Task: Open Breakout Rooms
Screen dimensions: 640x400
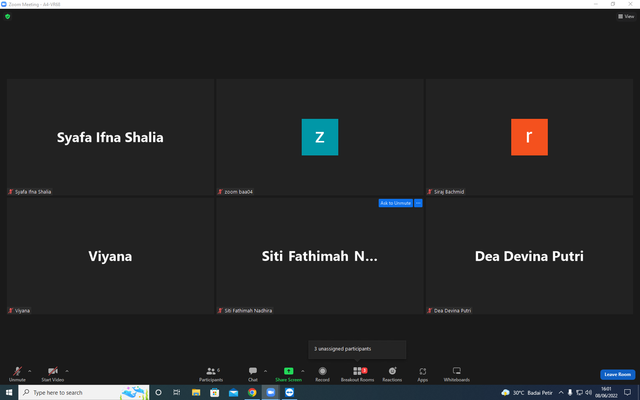Action: pos(358,373)
